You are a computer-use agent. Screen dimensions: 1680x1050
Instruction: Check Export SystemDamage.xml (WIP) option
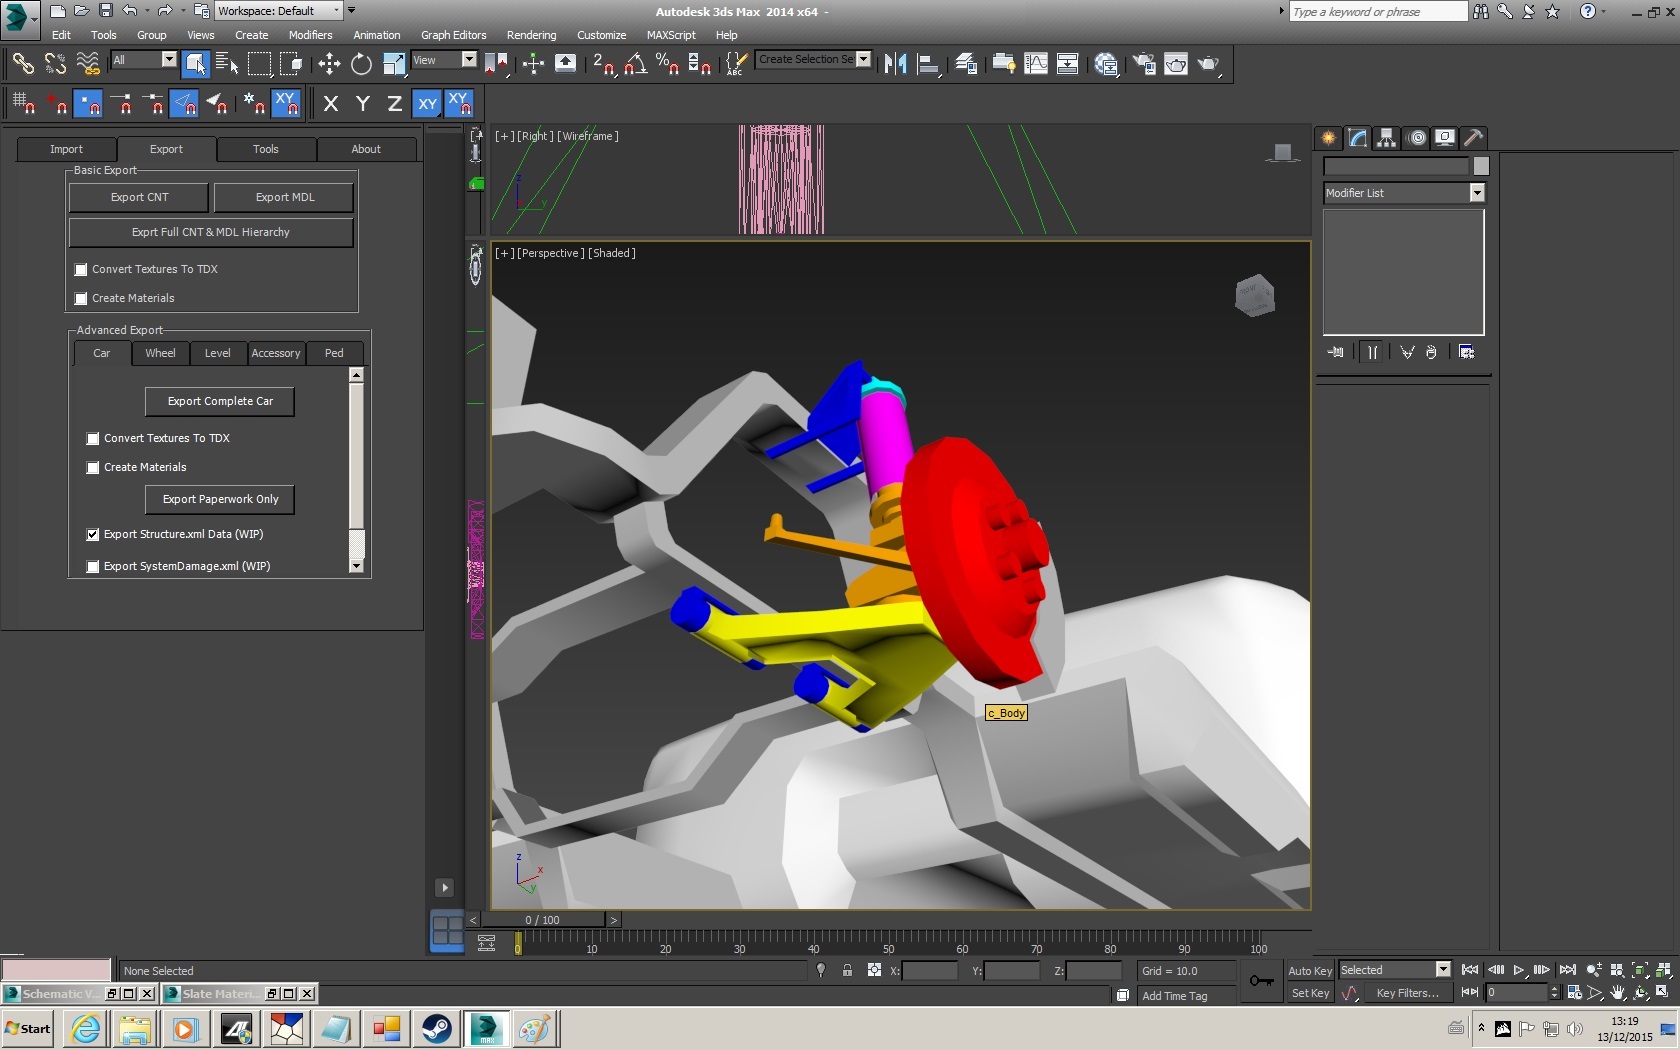click(x=93, y=567)
